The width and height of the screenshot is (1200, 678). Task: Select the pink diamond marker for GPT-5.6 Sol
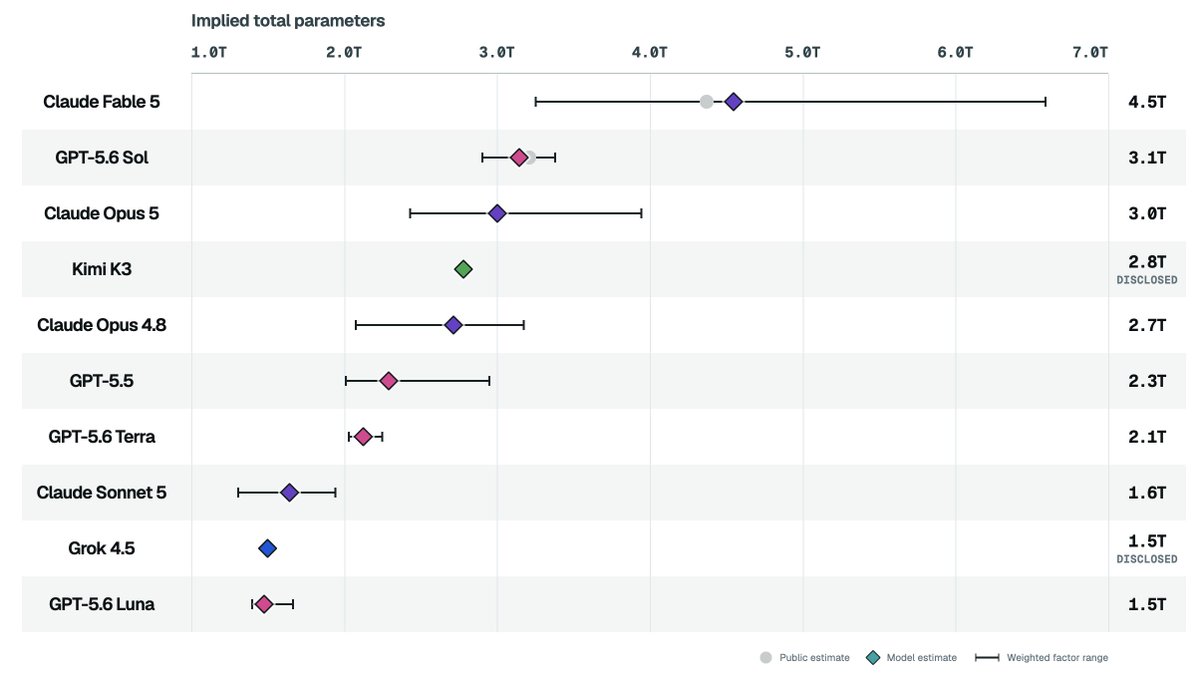[x=519, y=157]
